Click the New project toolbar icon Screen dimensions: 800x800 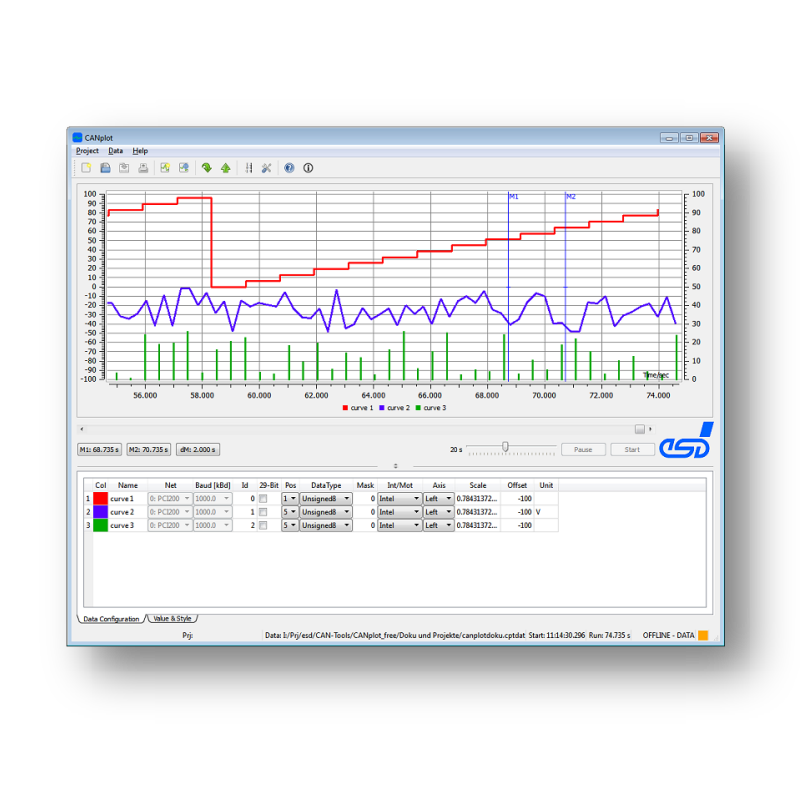pos(86,168)
